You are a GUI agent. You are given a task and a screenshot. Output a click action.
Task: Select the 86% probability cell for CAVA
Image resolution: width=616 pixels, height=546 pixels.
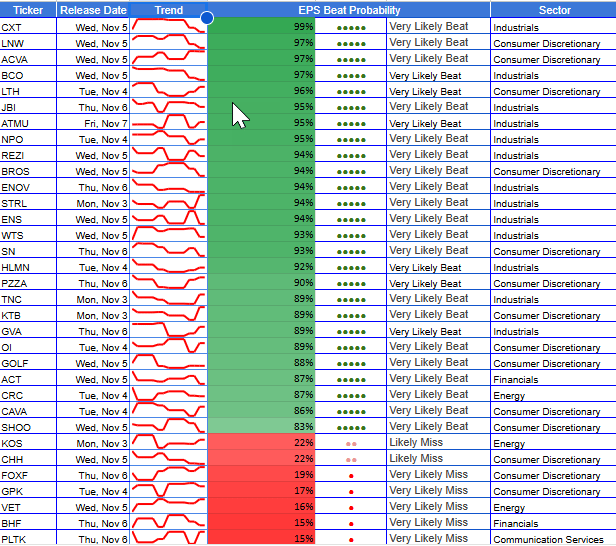[261, 411]
